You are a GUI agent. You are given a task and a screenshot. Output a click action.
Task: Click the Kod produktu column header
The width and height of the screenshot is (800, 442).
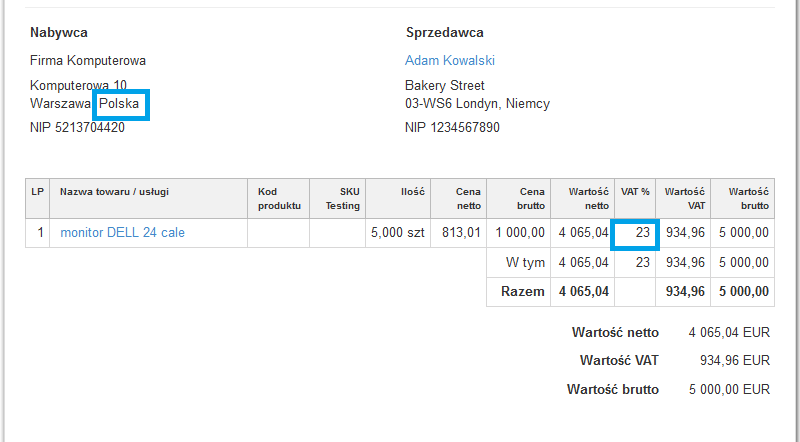278,198
